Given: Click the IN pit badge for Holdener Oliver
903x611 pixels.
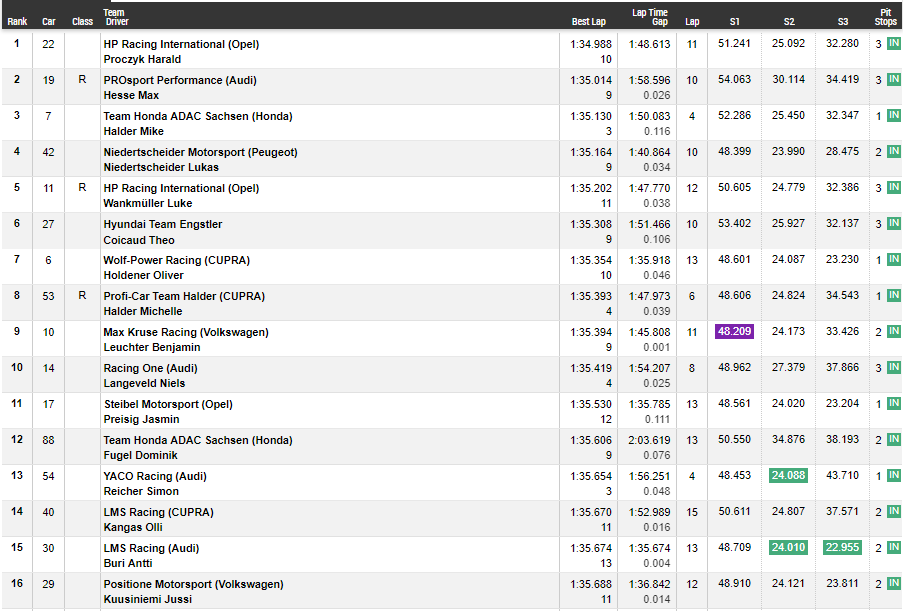Looking at the screenshot, I should coord(894,259).
